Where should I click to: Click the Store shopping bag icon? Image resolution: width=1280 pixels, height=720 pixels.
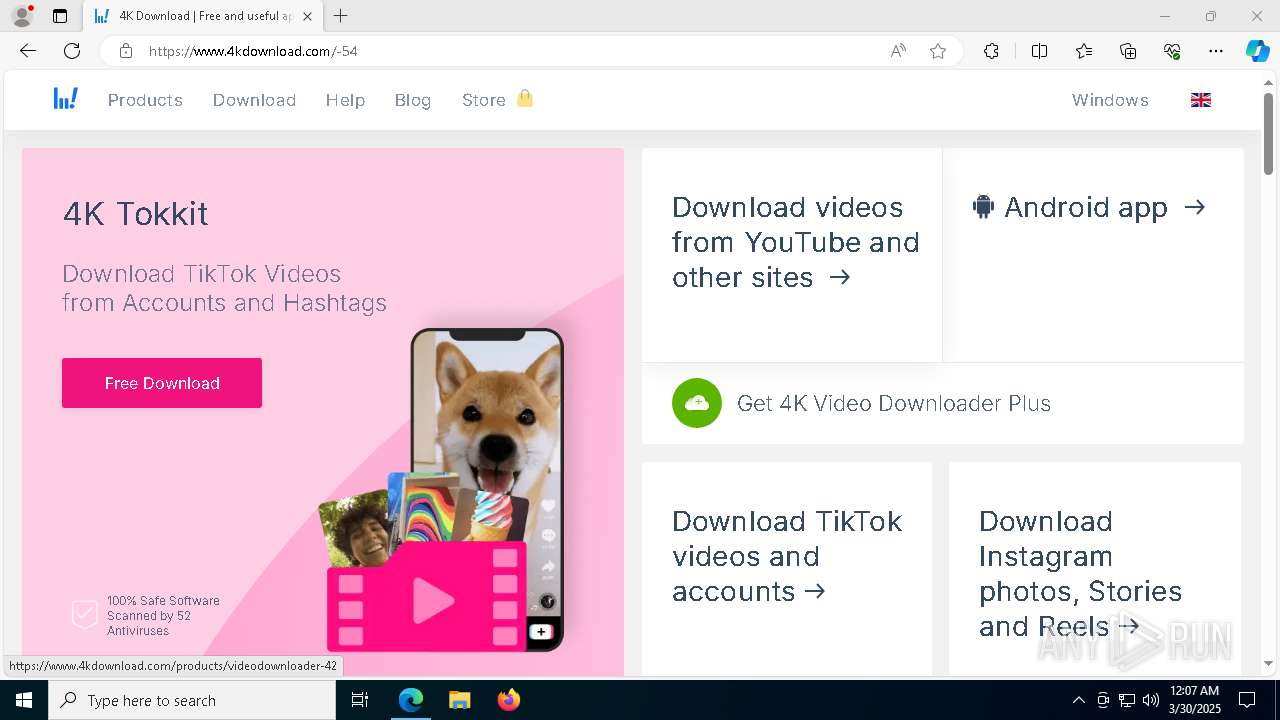tap(525, 98)
